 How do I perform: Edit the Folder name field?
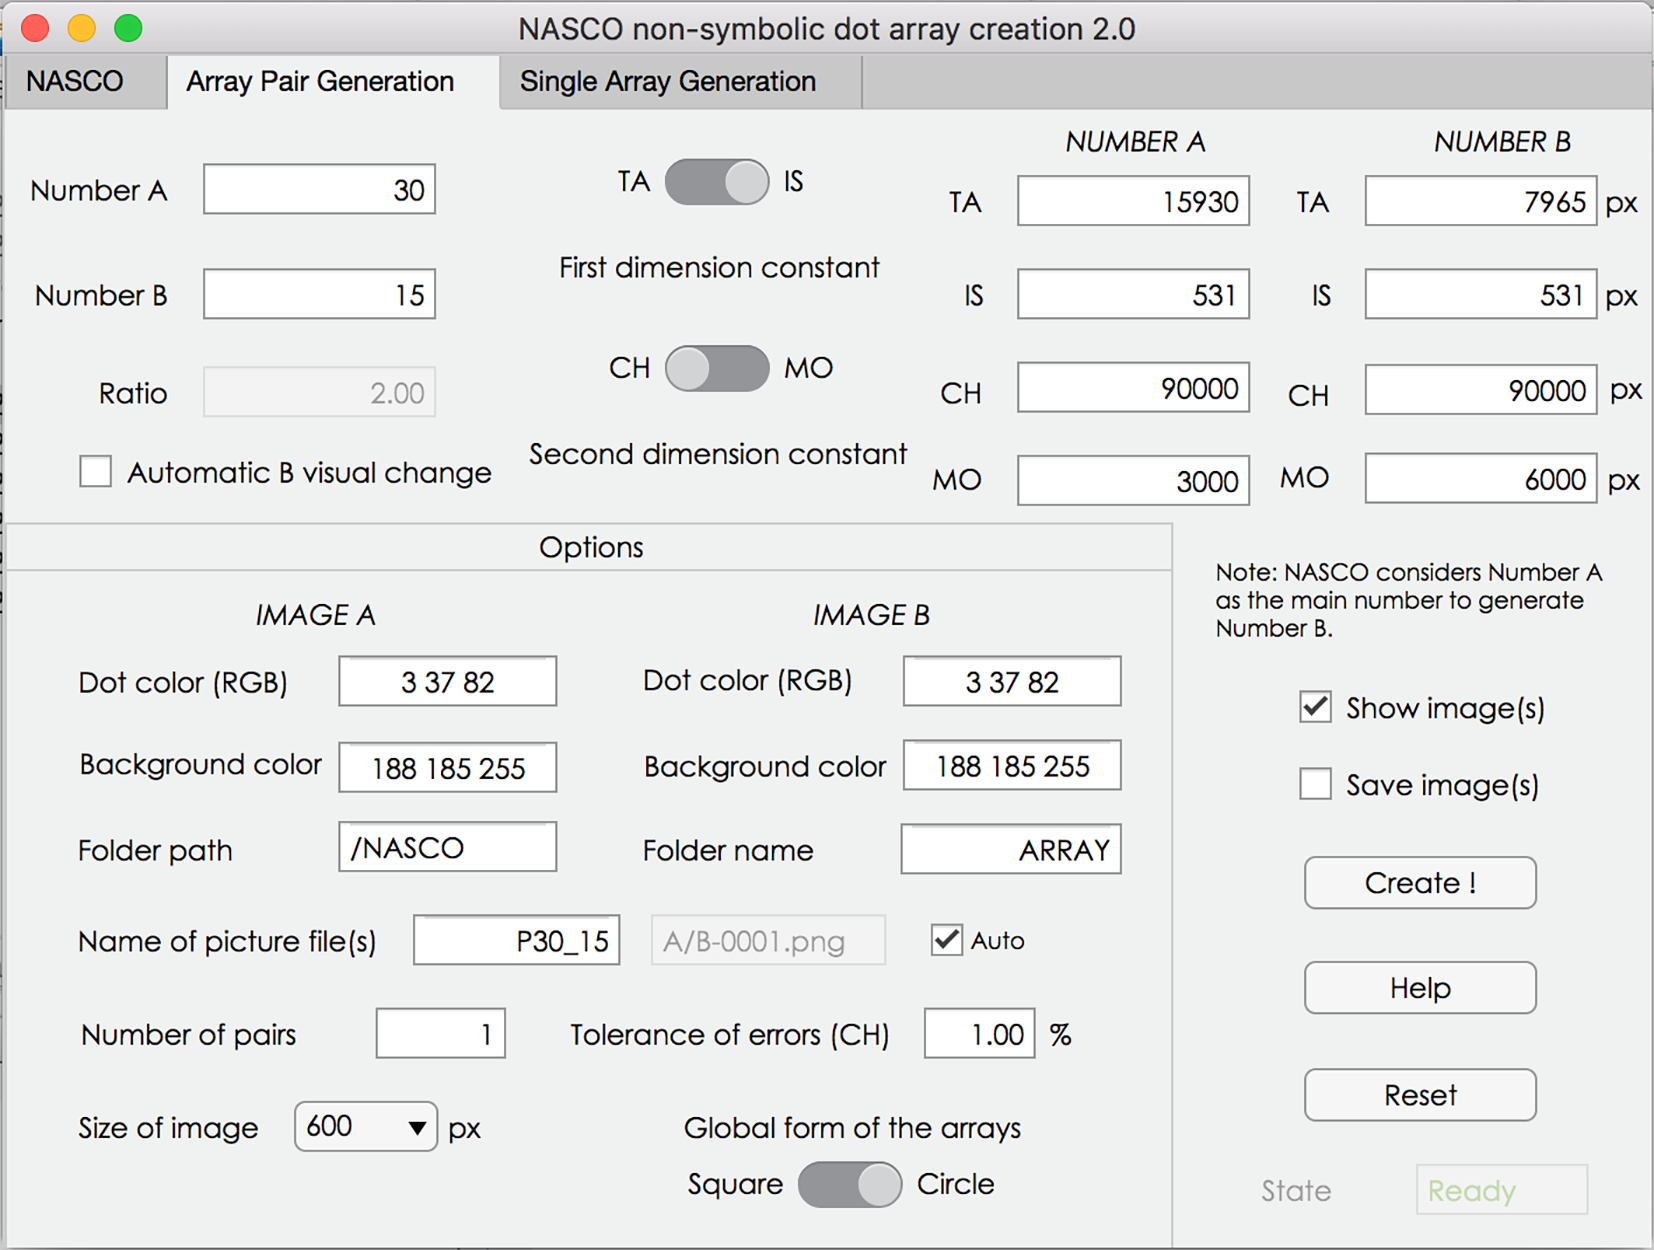click(x=1011, y=850)
